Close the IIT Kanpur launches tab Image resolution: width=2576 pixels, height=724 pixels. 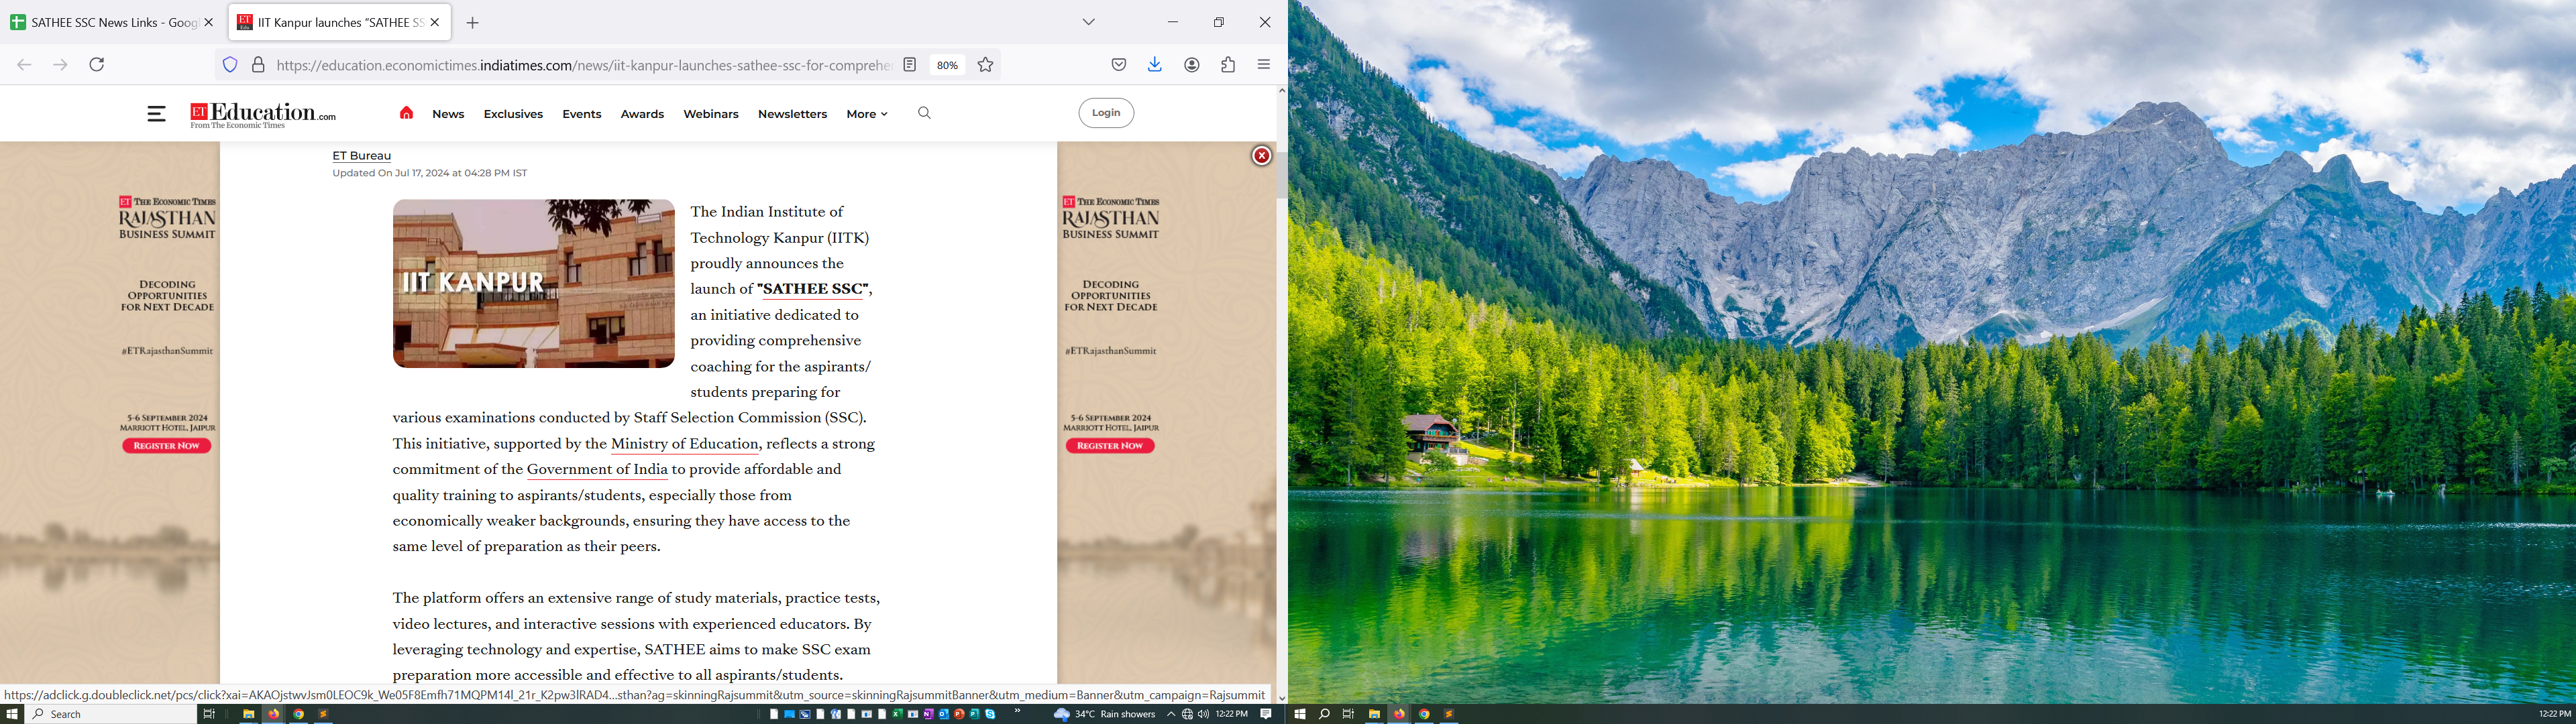coord(435,22)
